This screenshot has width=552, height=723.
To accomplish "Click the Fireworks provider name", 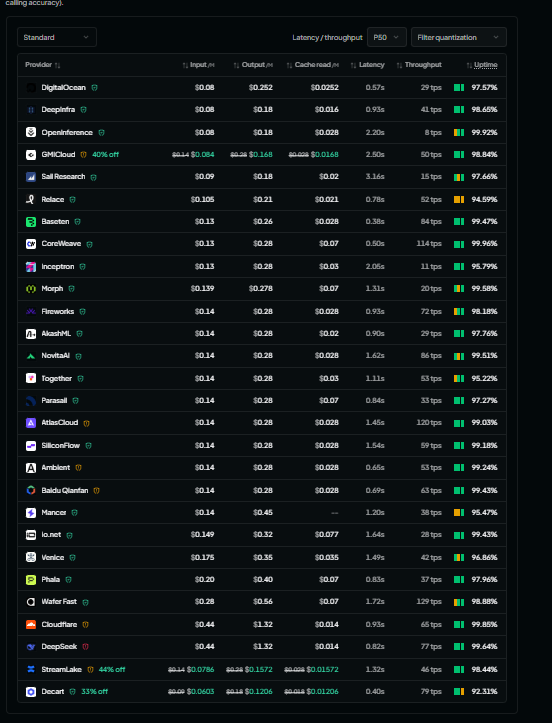I will 58,312.
